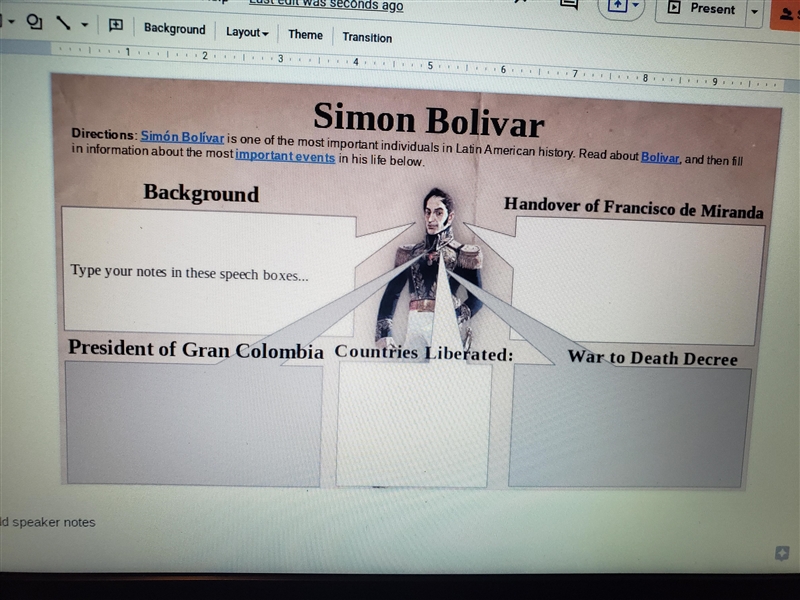Screen dimensions: 800x600
Task: Click the Add comment toolbar icon
Action: [116, 26]
